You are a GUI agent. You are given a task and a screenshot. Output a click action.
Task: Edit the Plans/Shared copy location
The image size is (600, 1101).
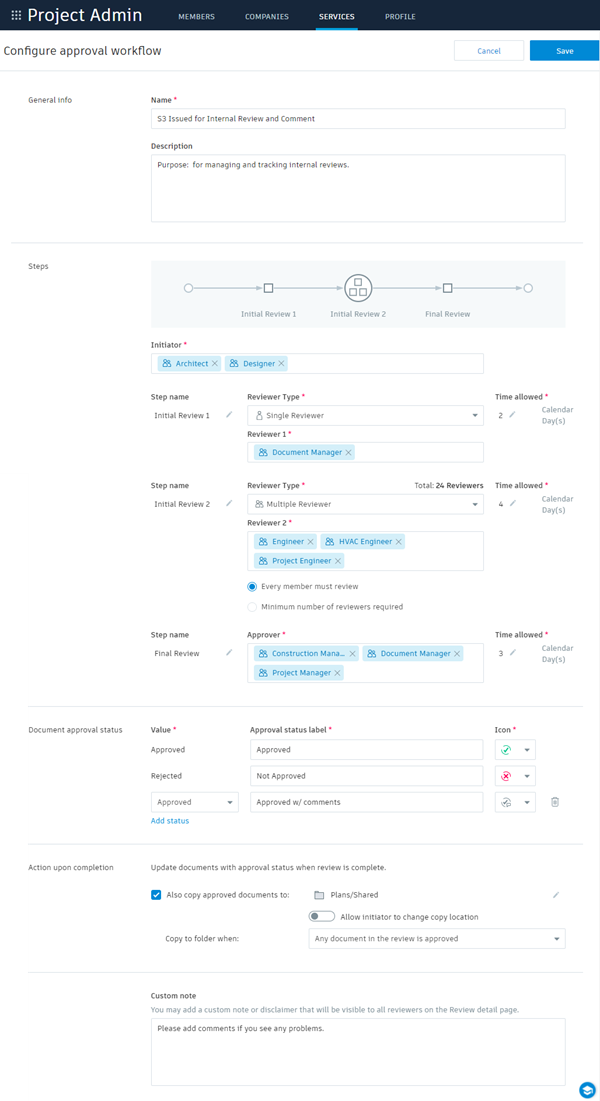pyautogui.click(x=557, y=895)
